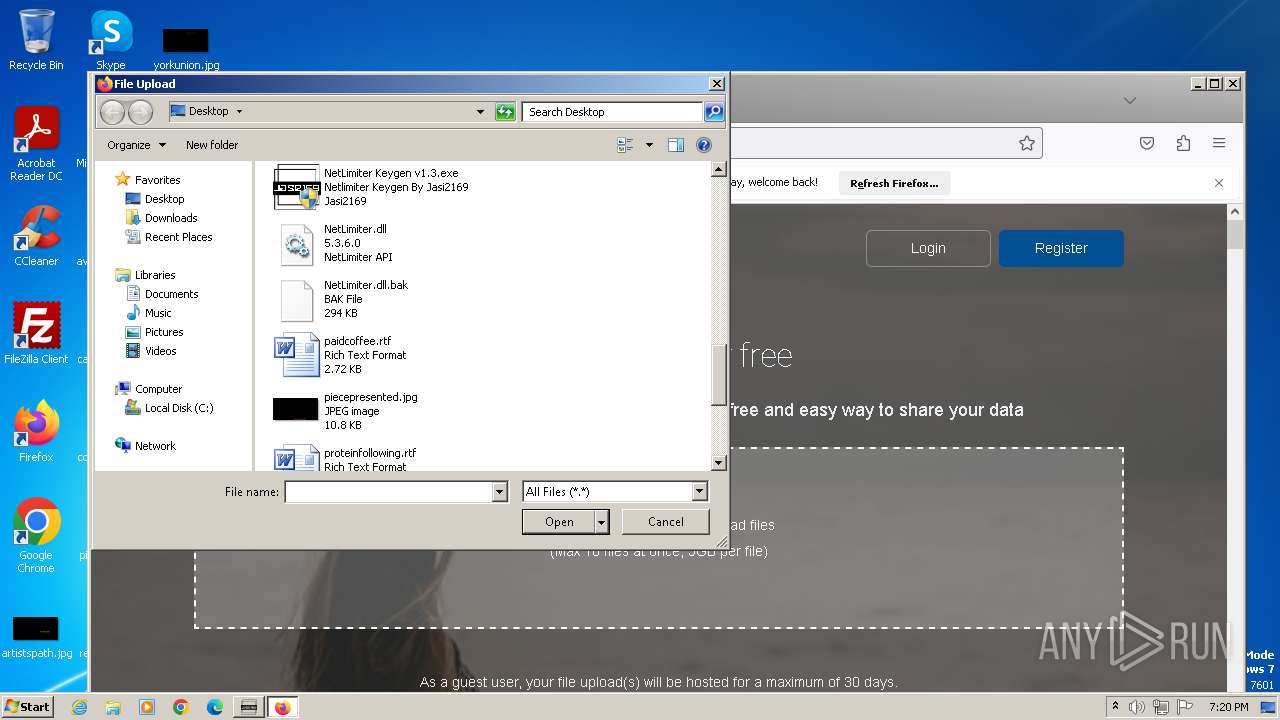The width and height of the screenshot is (1280, 720).
Task: Open the Organize menu
Action: (x=136, y=145)
